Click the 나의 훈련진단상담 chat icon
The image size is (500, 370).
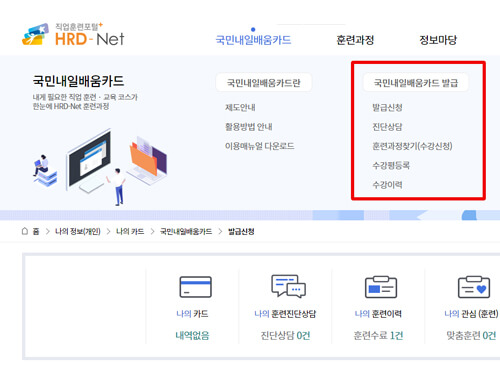point(288,286)
